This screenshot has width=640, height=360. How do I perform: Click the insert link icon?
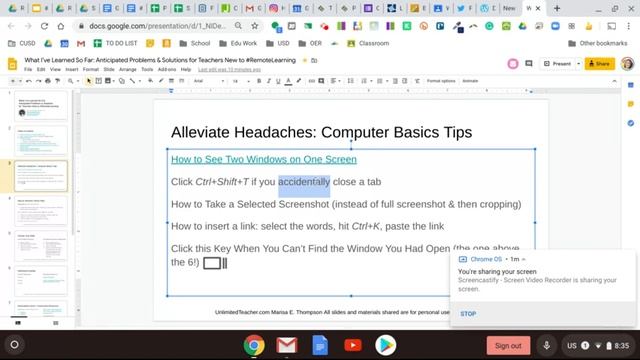311,81
